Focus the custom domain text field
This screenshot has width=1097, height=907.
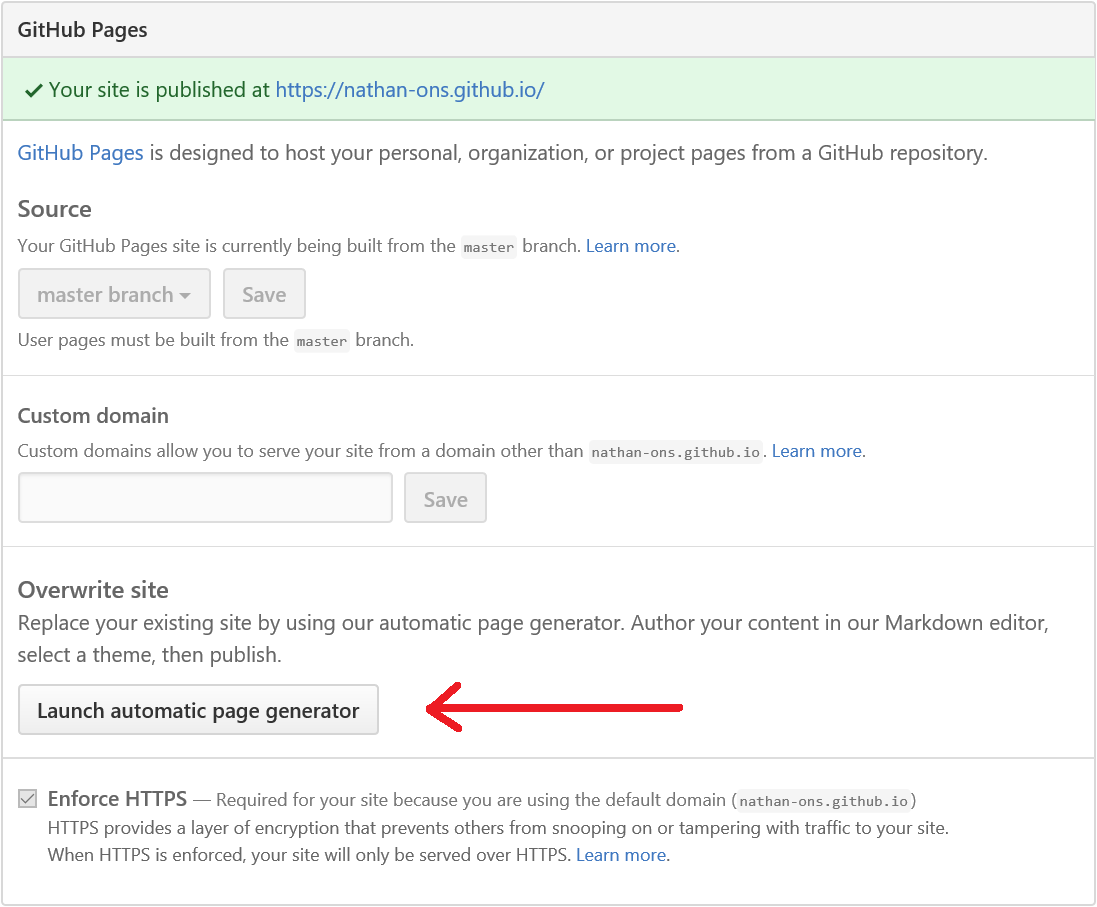pyautogui.click(x=205, y=498)
